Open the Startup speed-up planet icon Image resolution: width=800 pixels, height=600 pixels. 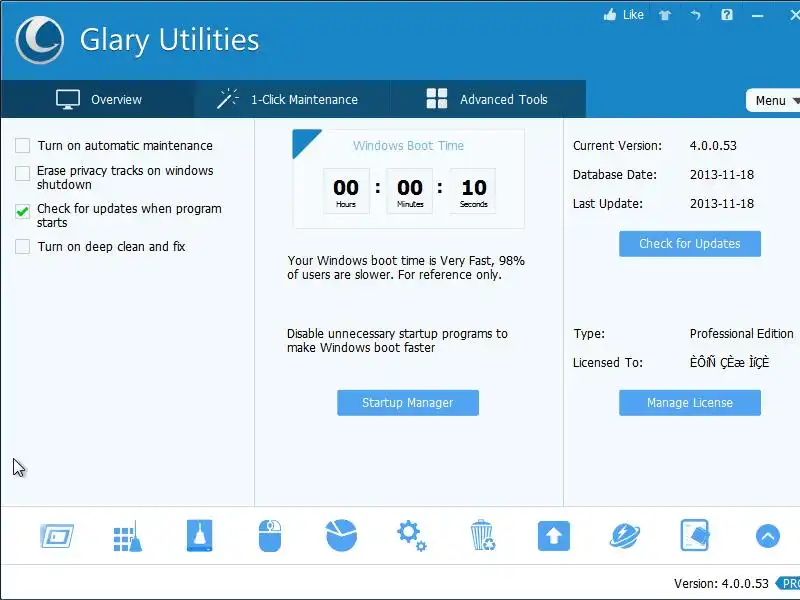click(x=625, y=536)
